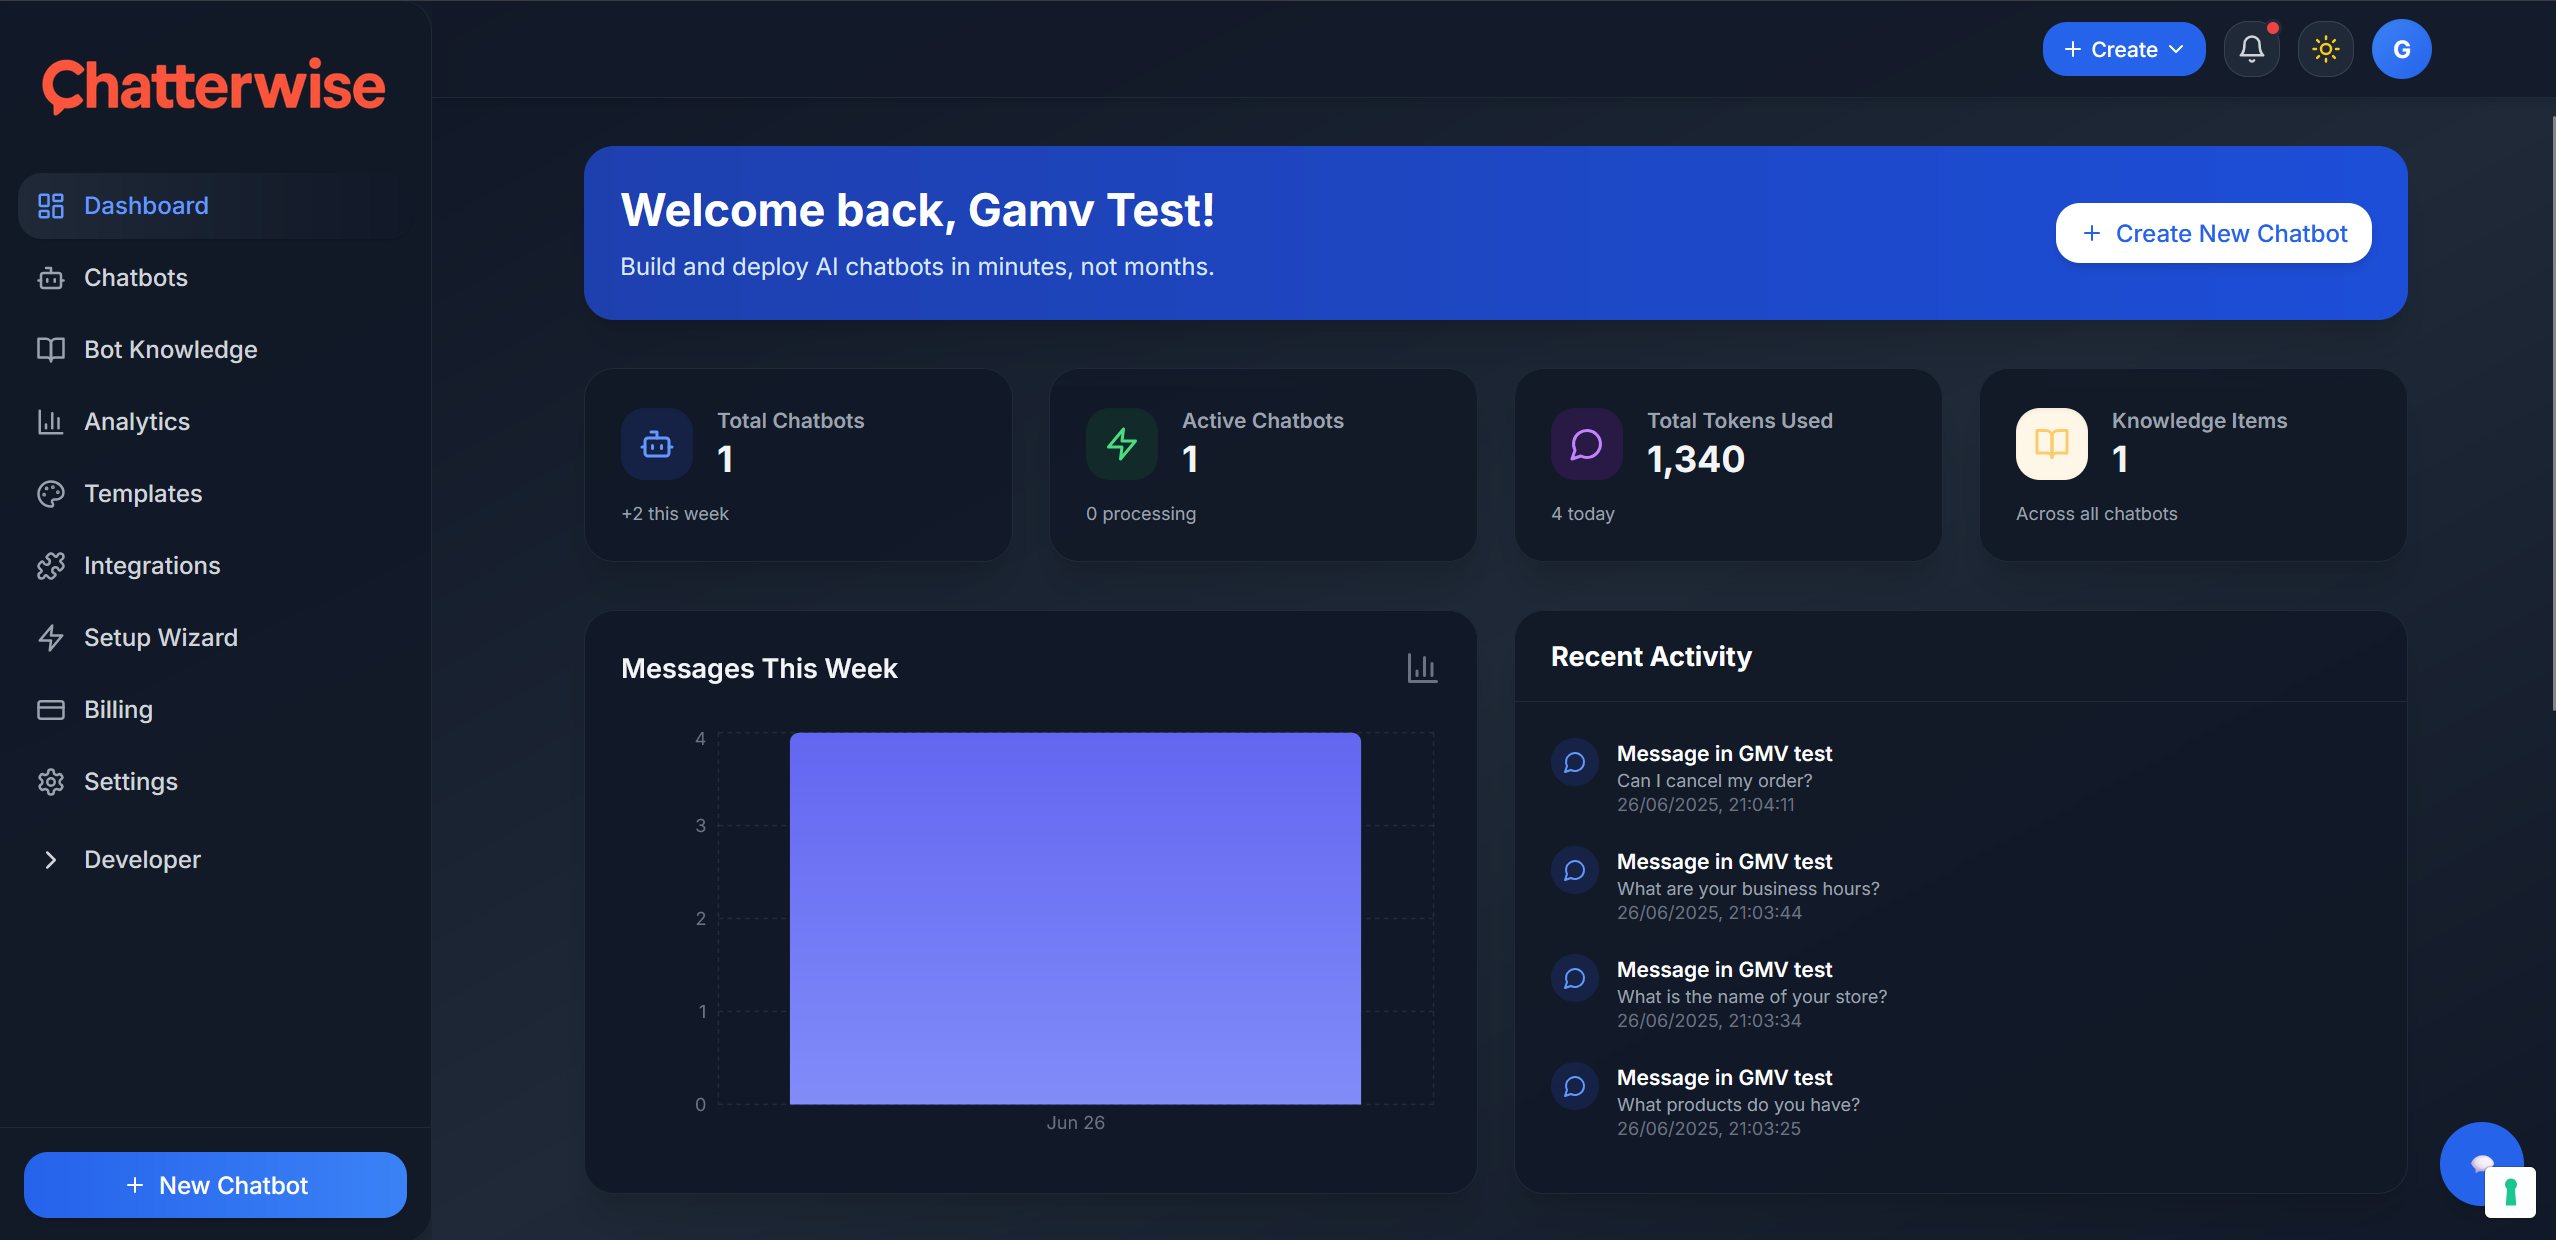Navigate to Analytics section
The width and height of the screenshot is (2556, 1240).
click(x=137, y=421)
